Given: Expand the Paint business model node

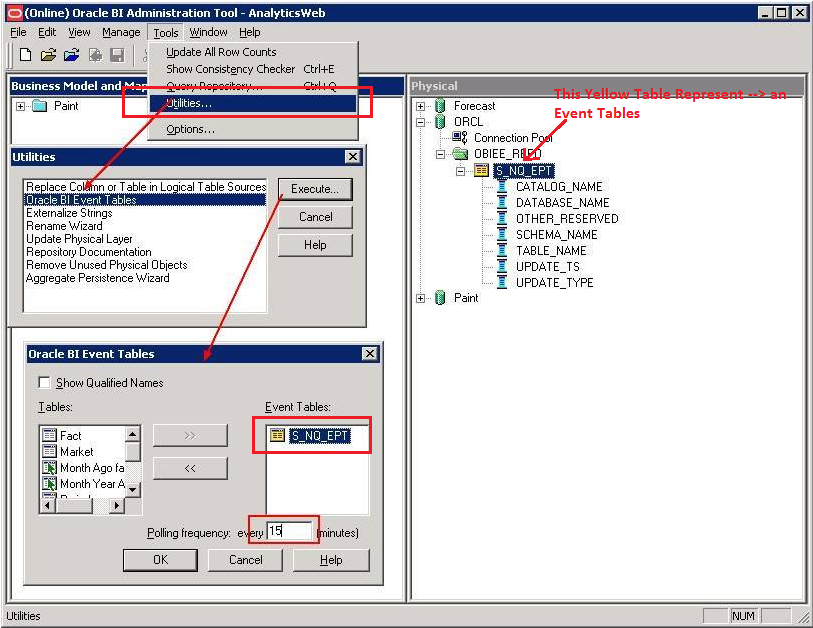Looking at the screenshot, I should click(x=20, y=106).
